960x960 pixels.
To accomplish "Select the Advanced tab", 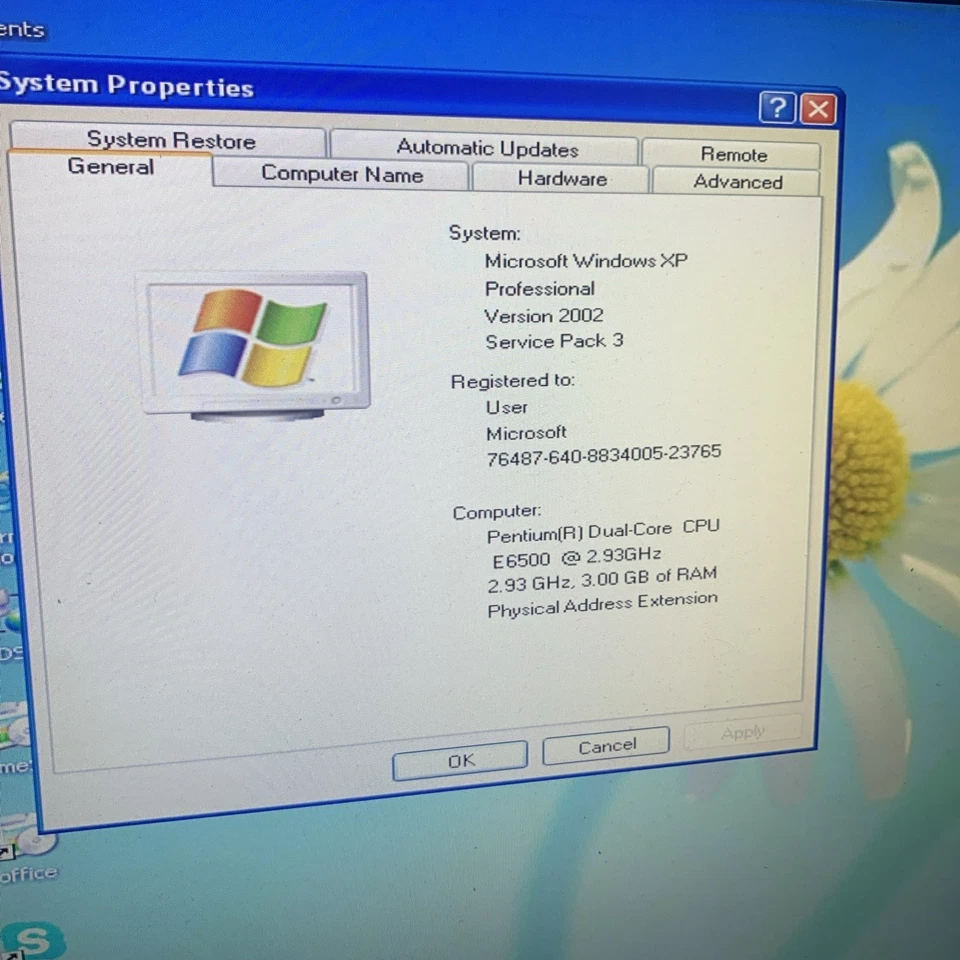I will tap(737, 182).
